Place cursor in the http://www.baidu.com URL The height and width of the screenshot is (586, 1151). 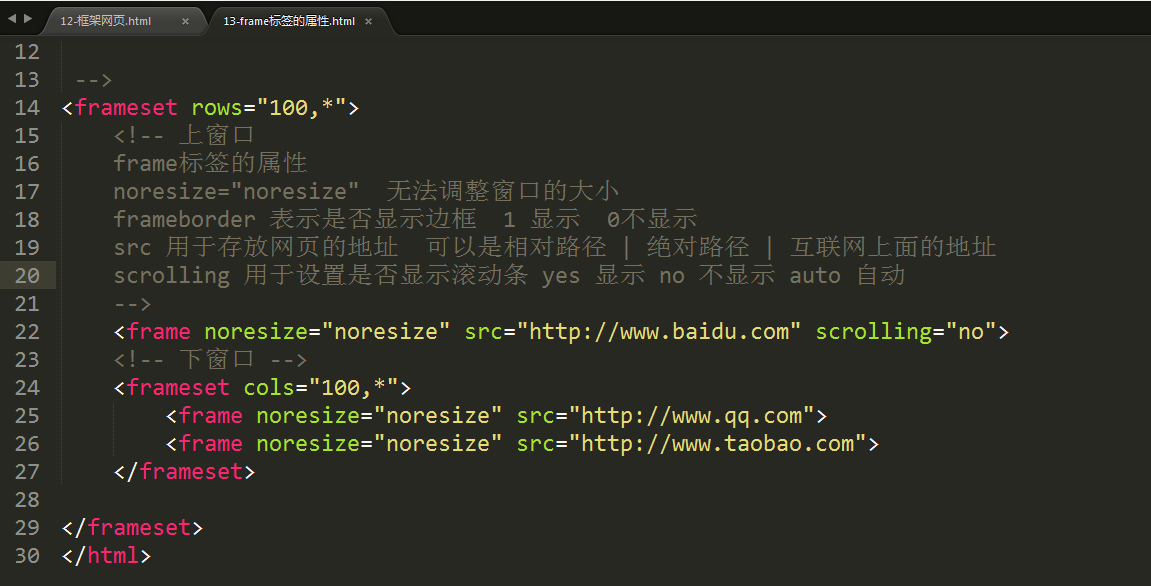point(658,332)
